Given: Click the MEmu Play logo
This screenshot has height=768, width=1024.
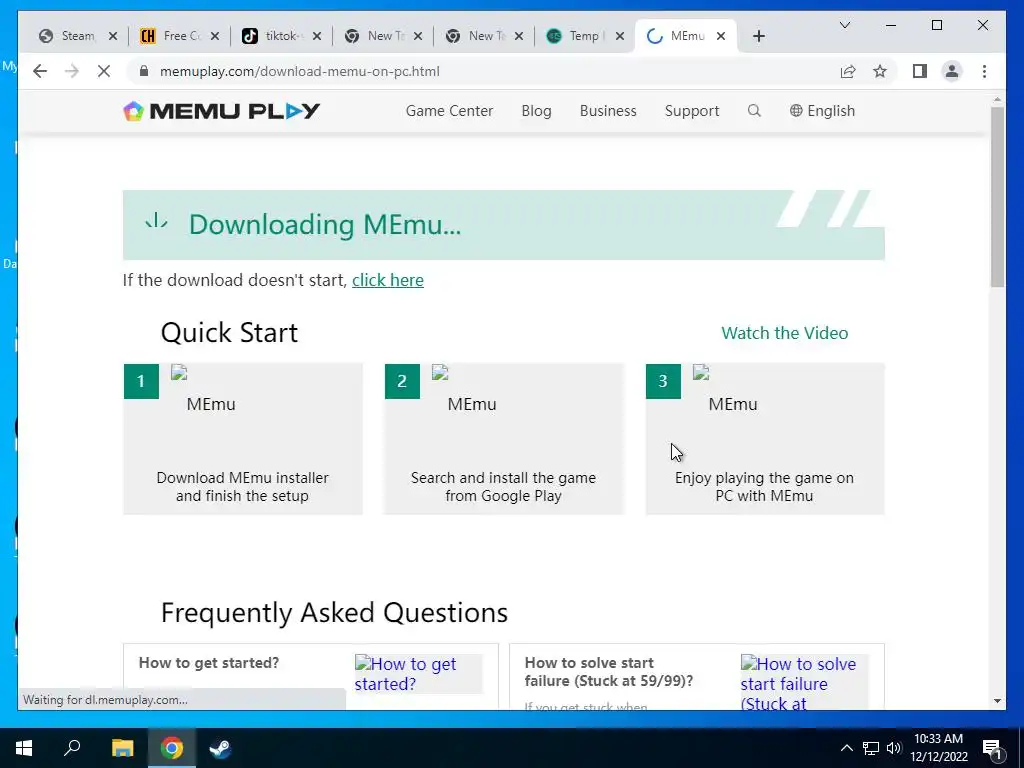Looking at the screenshot, I should coord(221,111).
